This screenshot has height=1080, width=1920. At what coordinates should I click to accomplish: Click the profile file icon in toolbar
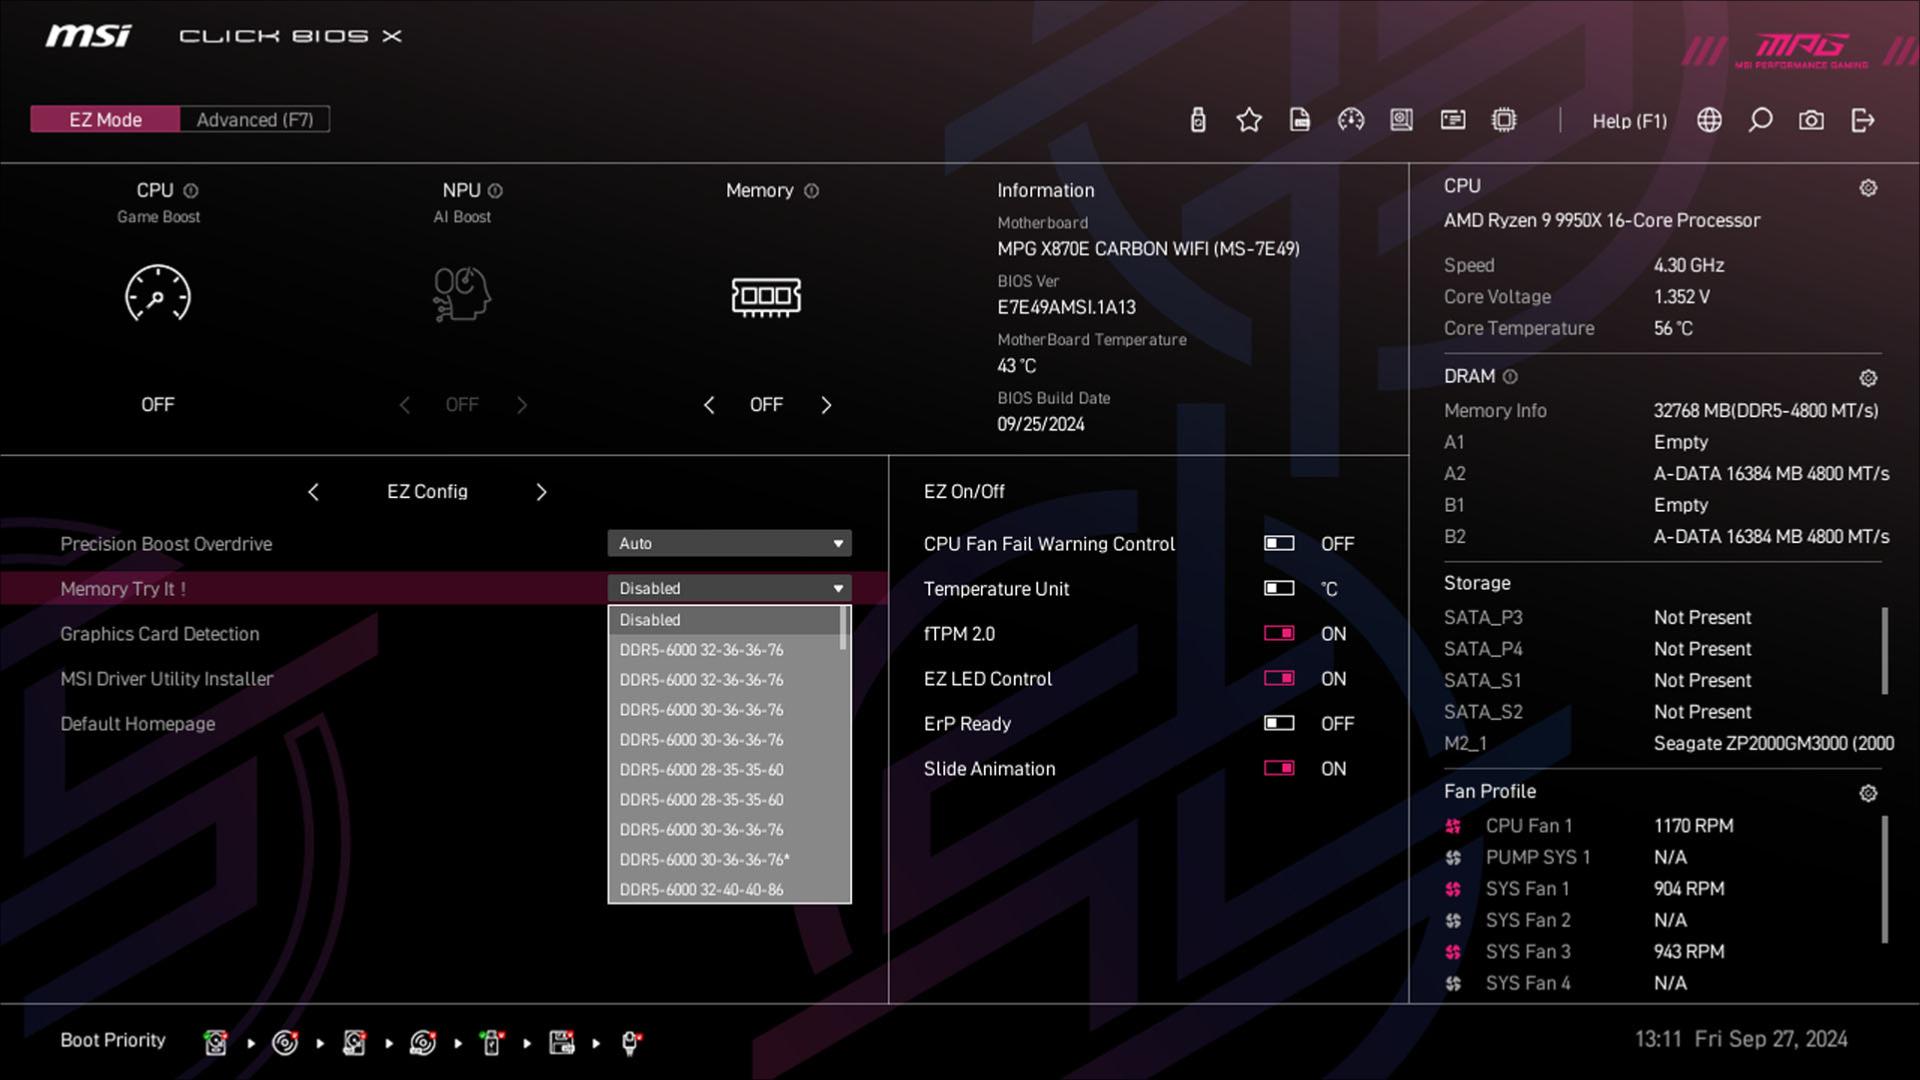point(1300,120)
